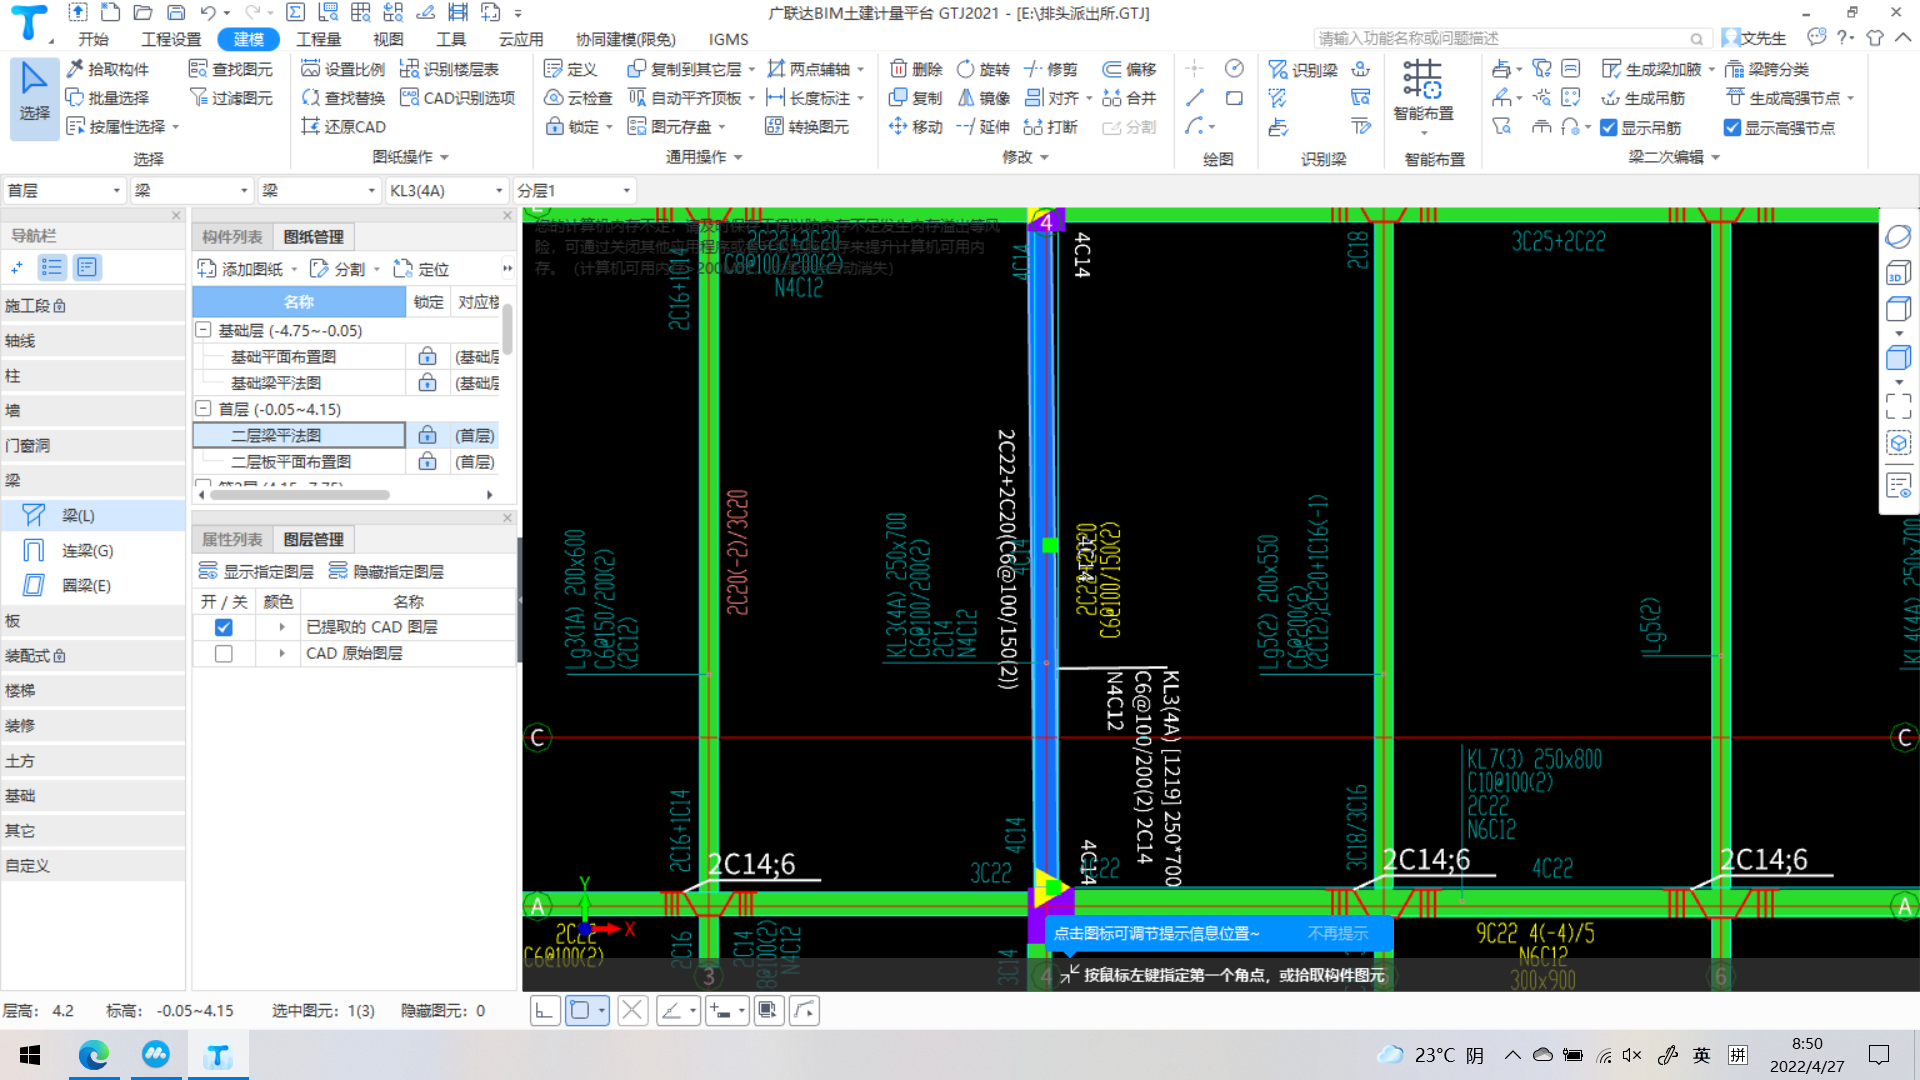Viewport: 1920px width, 1080px height.
Task: Open the 开始 ribbon tab
Action: coord(93,39)
